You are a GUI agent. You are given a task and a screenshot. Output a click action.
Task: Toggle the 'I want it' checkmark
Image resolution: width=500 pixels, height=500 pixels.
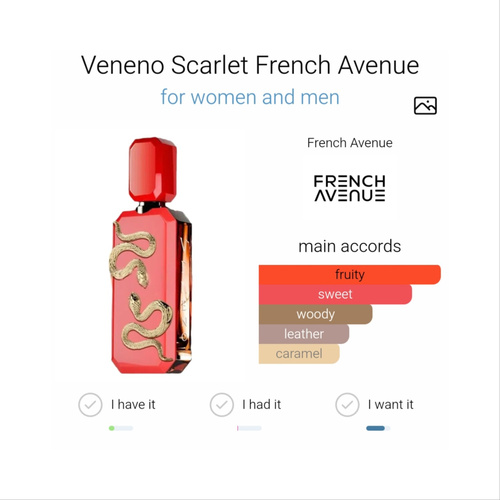click(347, 405)
